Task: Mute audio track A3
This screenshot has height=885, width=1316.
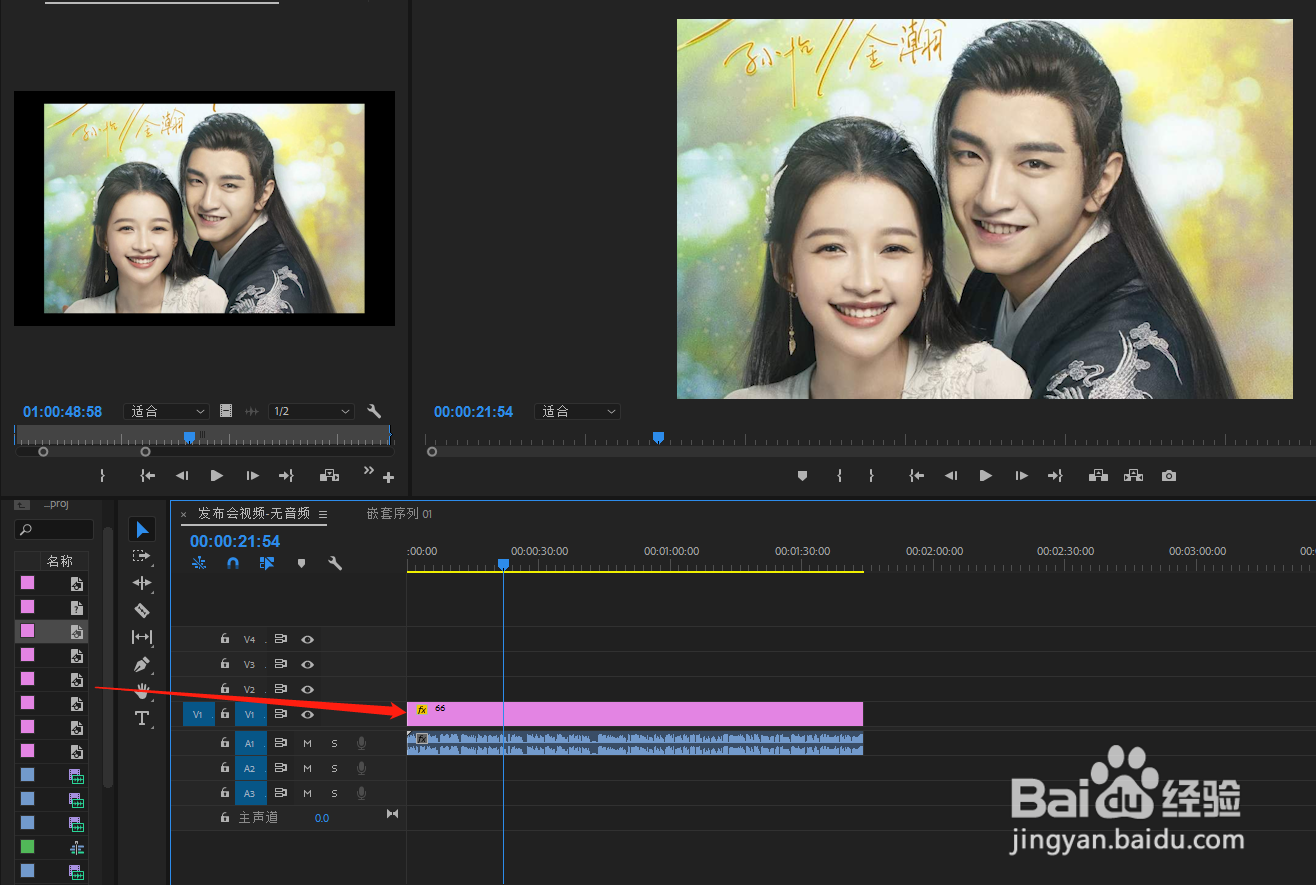Action: point(308,793)
